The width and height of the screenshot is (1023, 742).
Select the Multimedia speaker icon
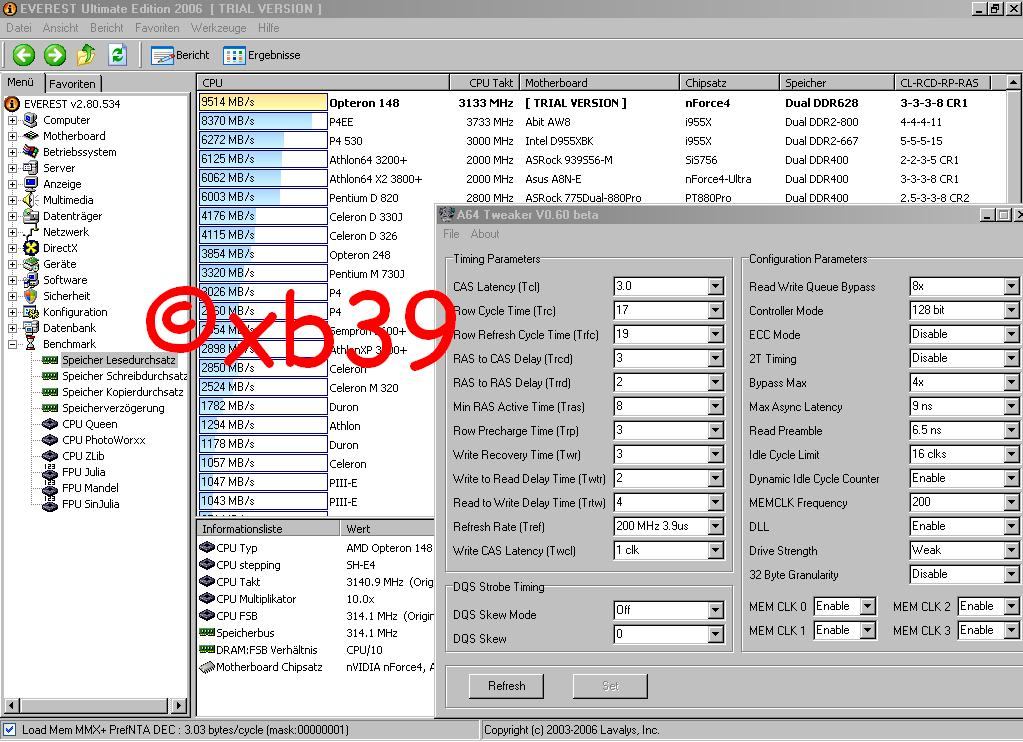31,200
